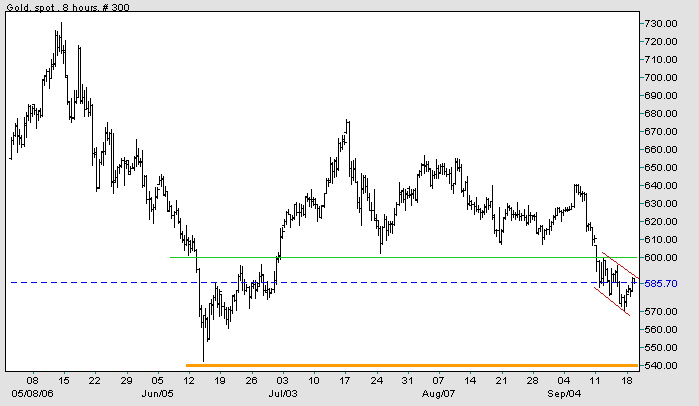Image resolution: width=699 pixels, height=406 pixels.
Task: Click the date axis tick labeled 10 in July
Action: pyautogui.click(x=314, y=381)
